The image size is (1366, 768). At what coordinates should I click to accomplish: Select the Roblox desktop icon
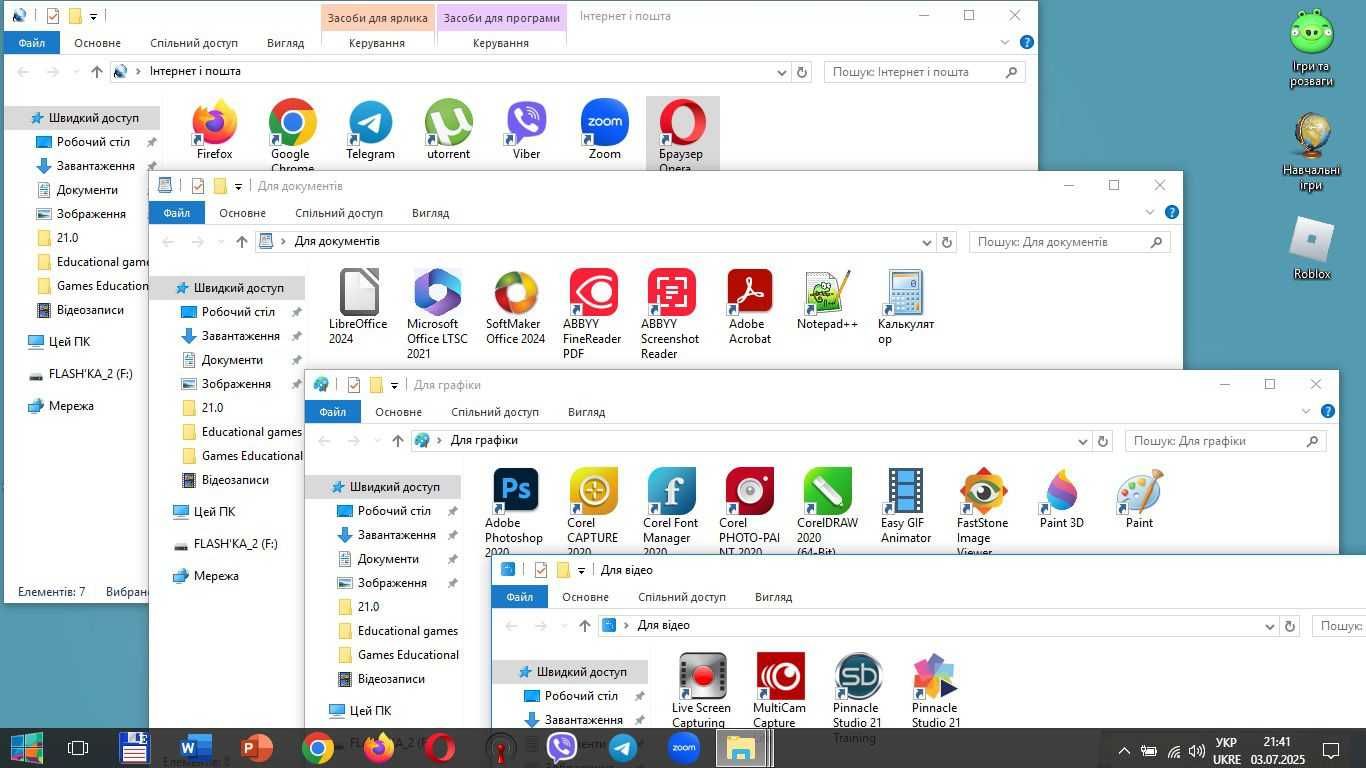[1312, 249]
